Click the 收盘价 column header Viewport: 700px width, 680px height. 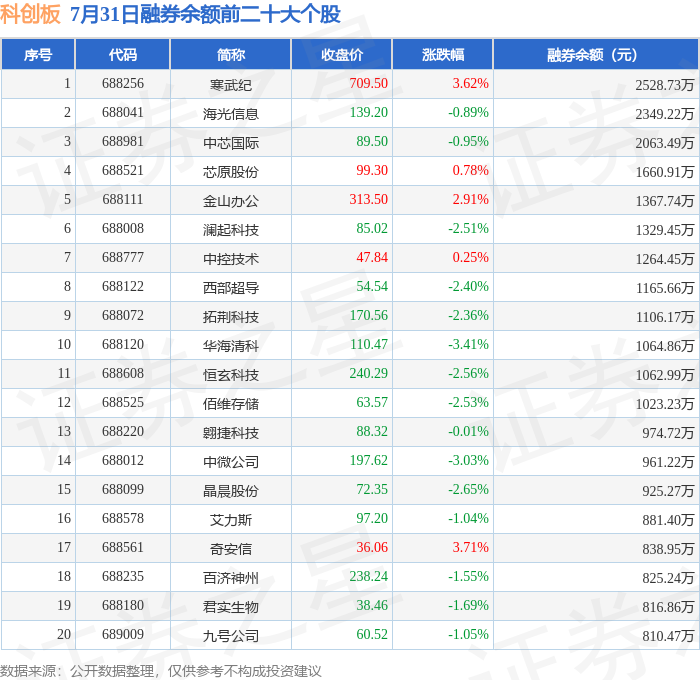342,55
